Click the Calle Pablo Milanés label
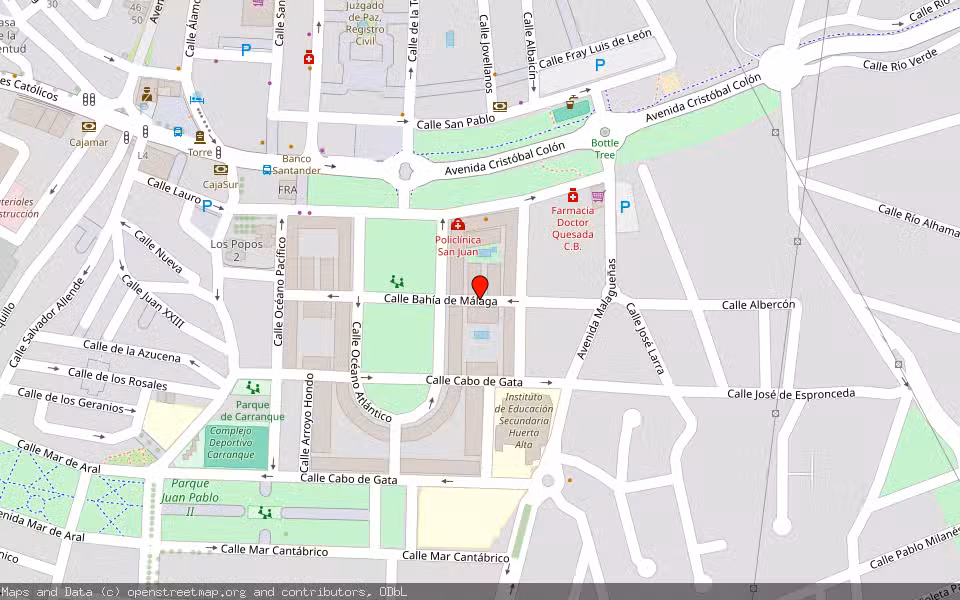Viewport: 960px width, 600px height. click(x=913, y=549)
